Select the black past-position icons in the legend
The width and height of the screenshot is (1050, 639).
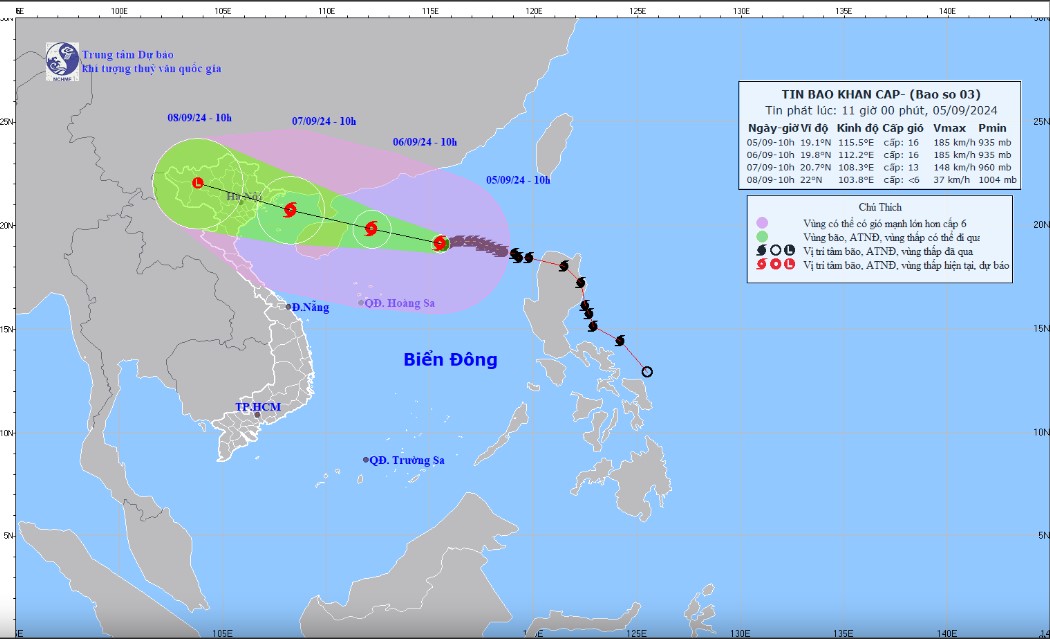774,251
